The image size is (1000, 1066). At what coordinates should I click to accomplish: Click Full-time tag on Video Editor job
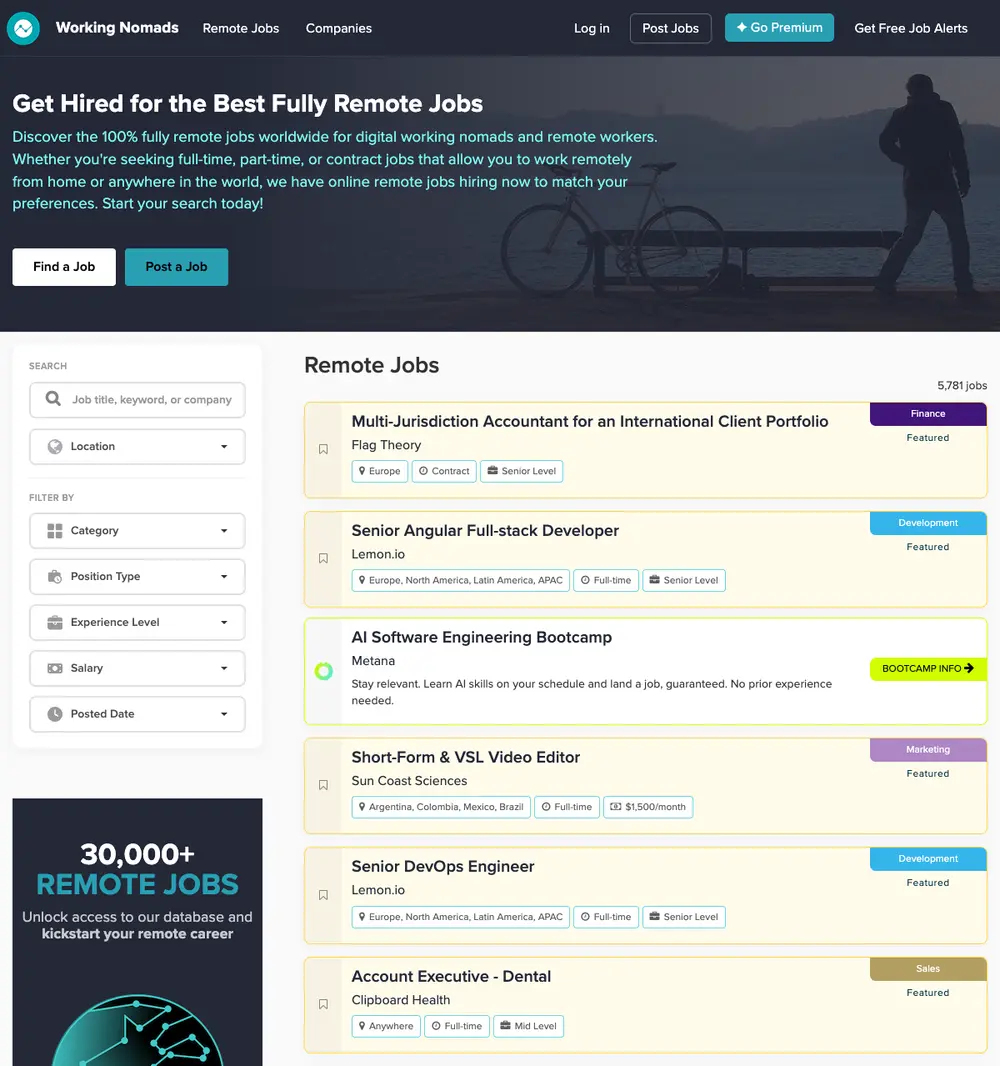point(567,807)
